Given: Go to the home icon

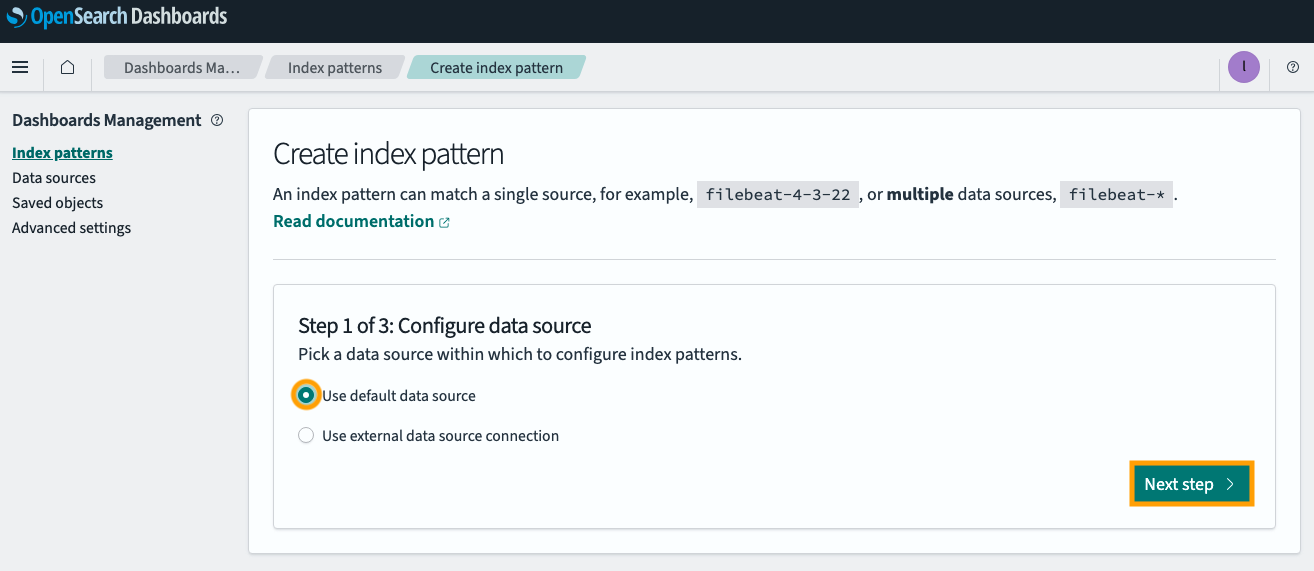Looking at the screenshot, I should pyautogui.click(x=67, y=67).
